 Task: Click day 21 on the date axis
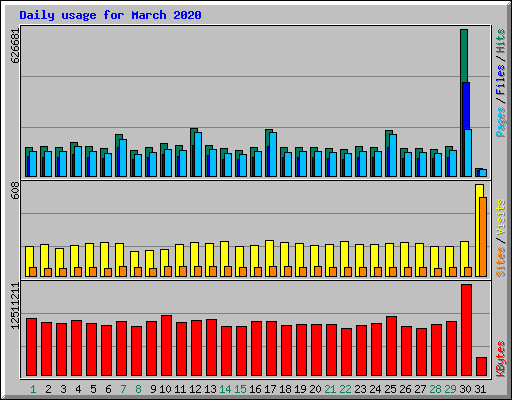click(330, 389)
